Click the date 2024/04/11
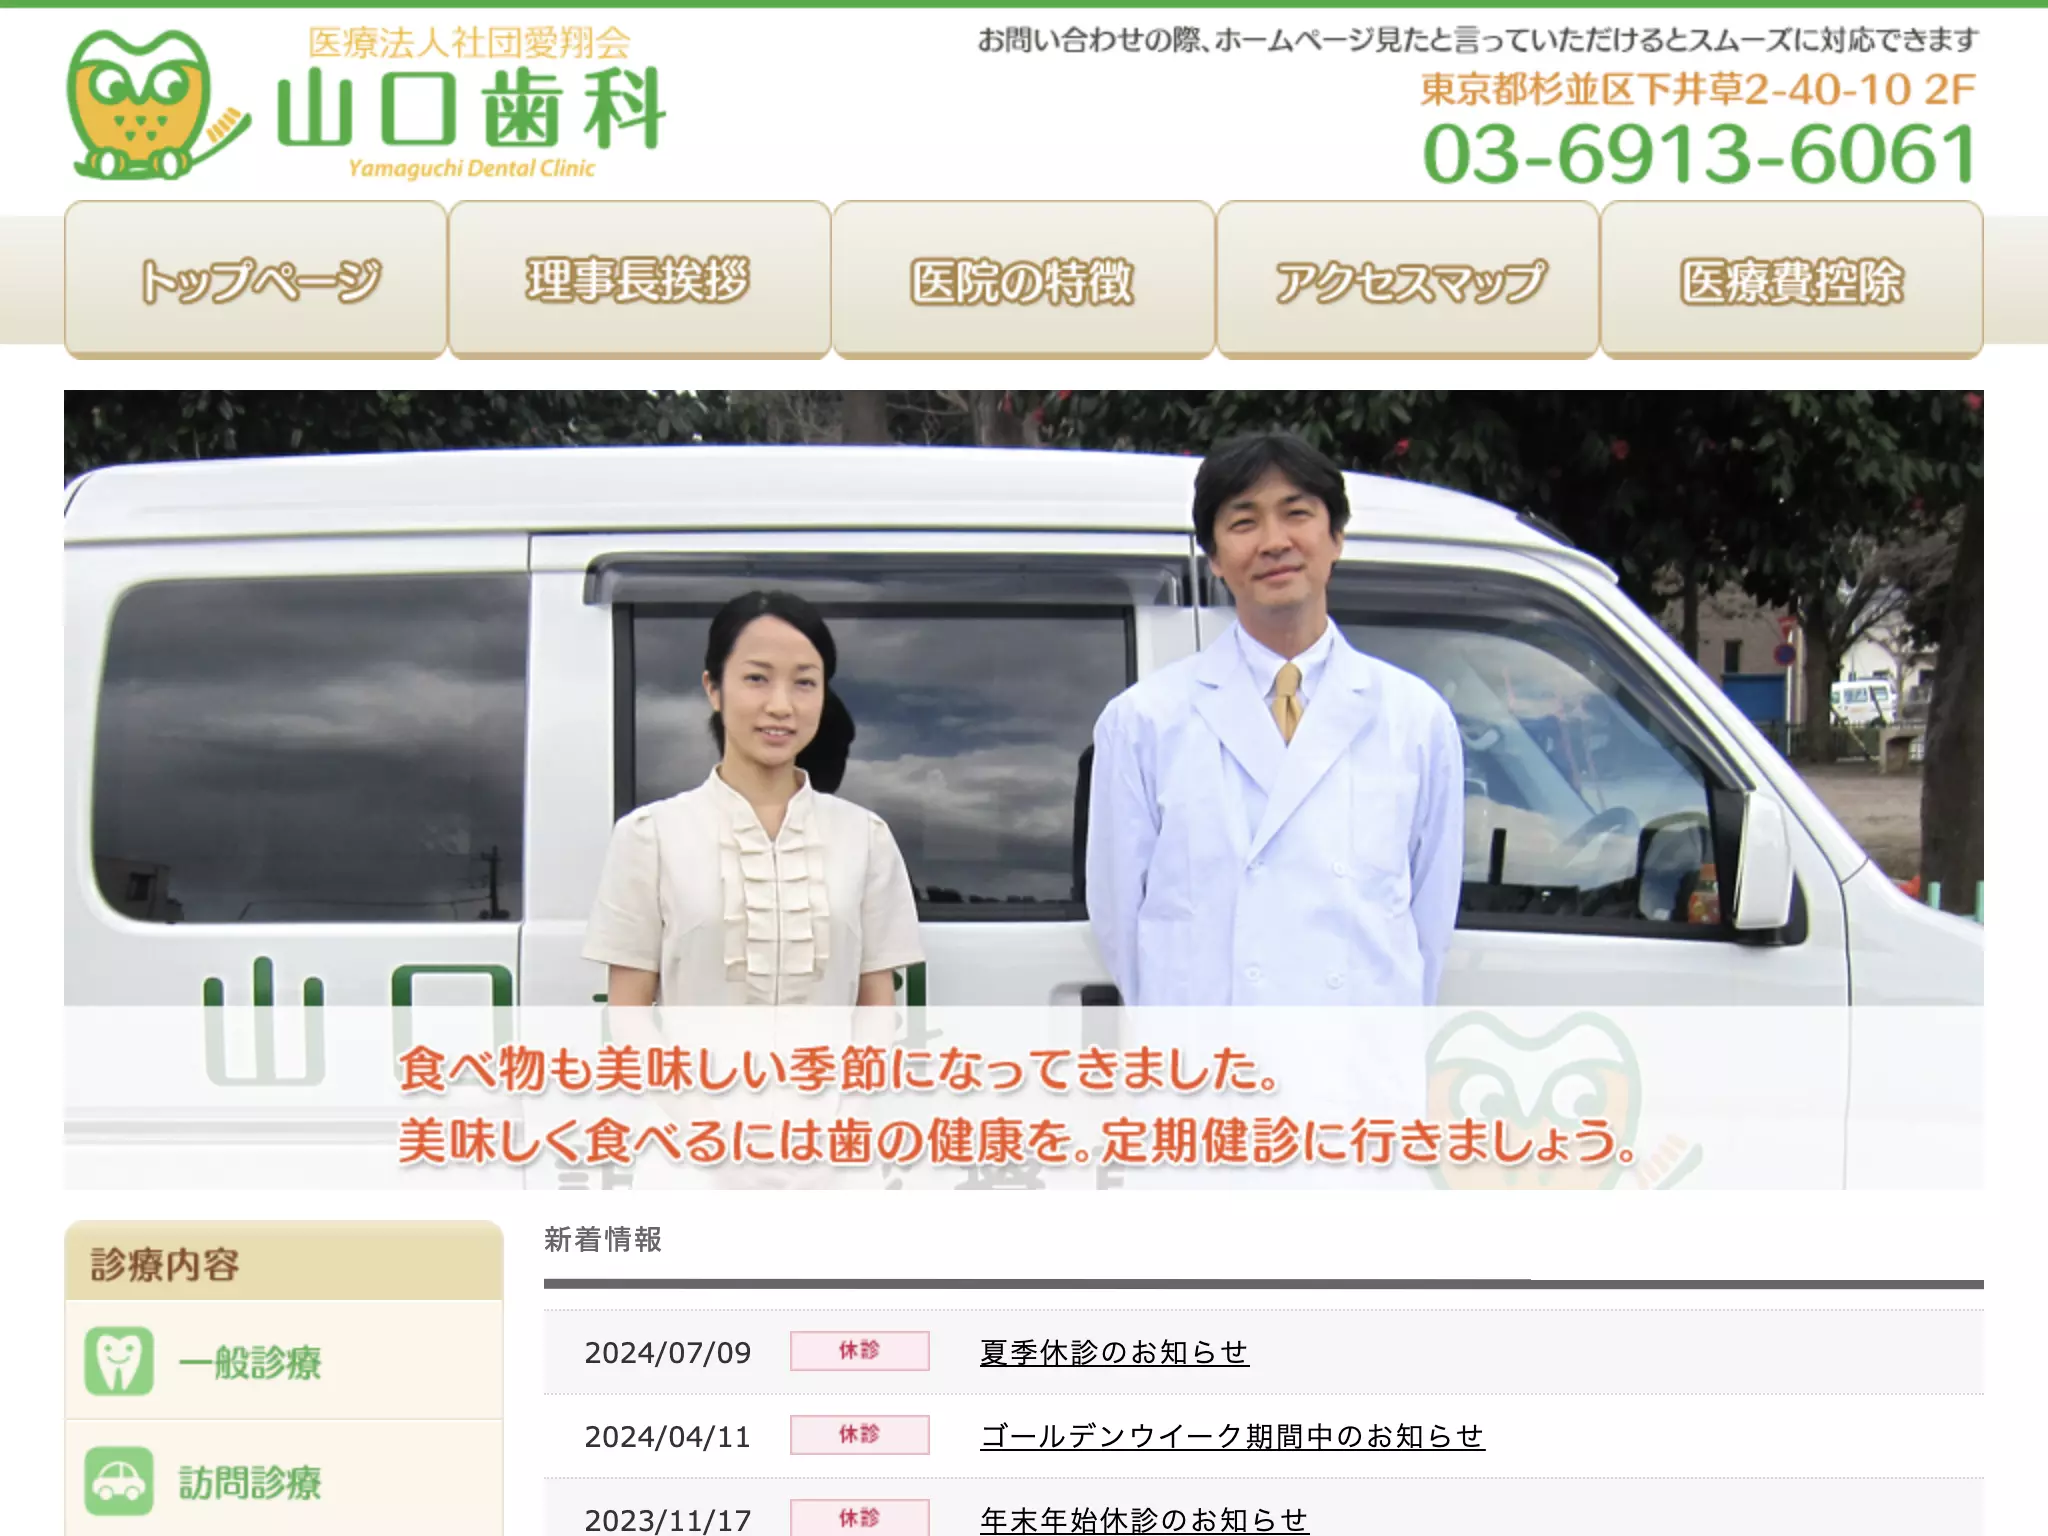2048x1536 pixels. pyautogui.click(x=668, y=1437)
